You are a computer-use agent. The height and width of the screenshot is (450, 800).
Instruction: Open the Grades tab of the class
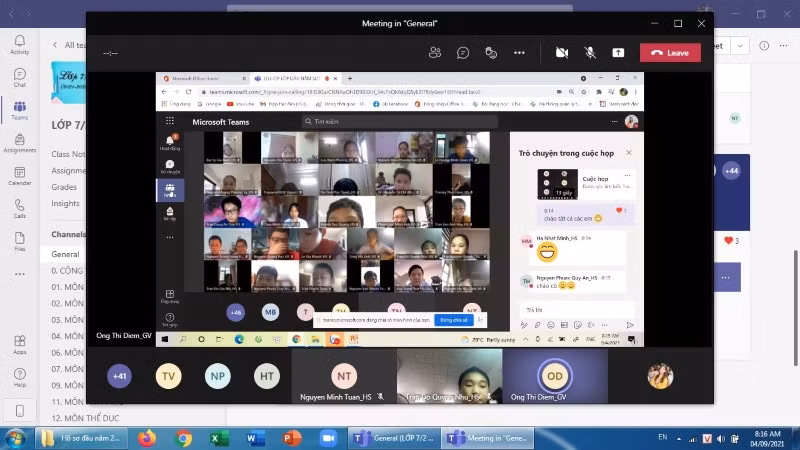coord(65,187)
